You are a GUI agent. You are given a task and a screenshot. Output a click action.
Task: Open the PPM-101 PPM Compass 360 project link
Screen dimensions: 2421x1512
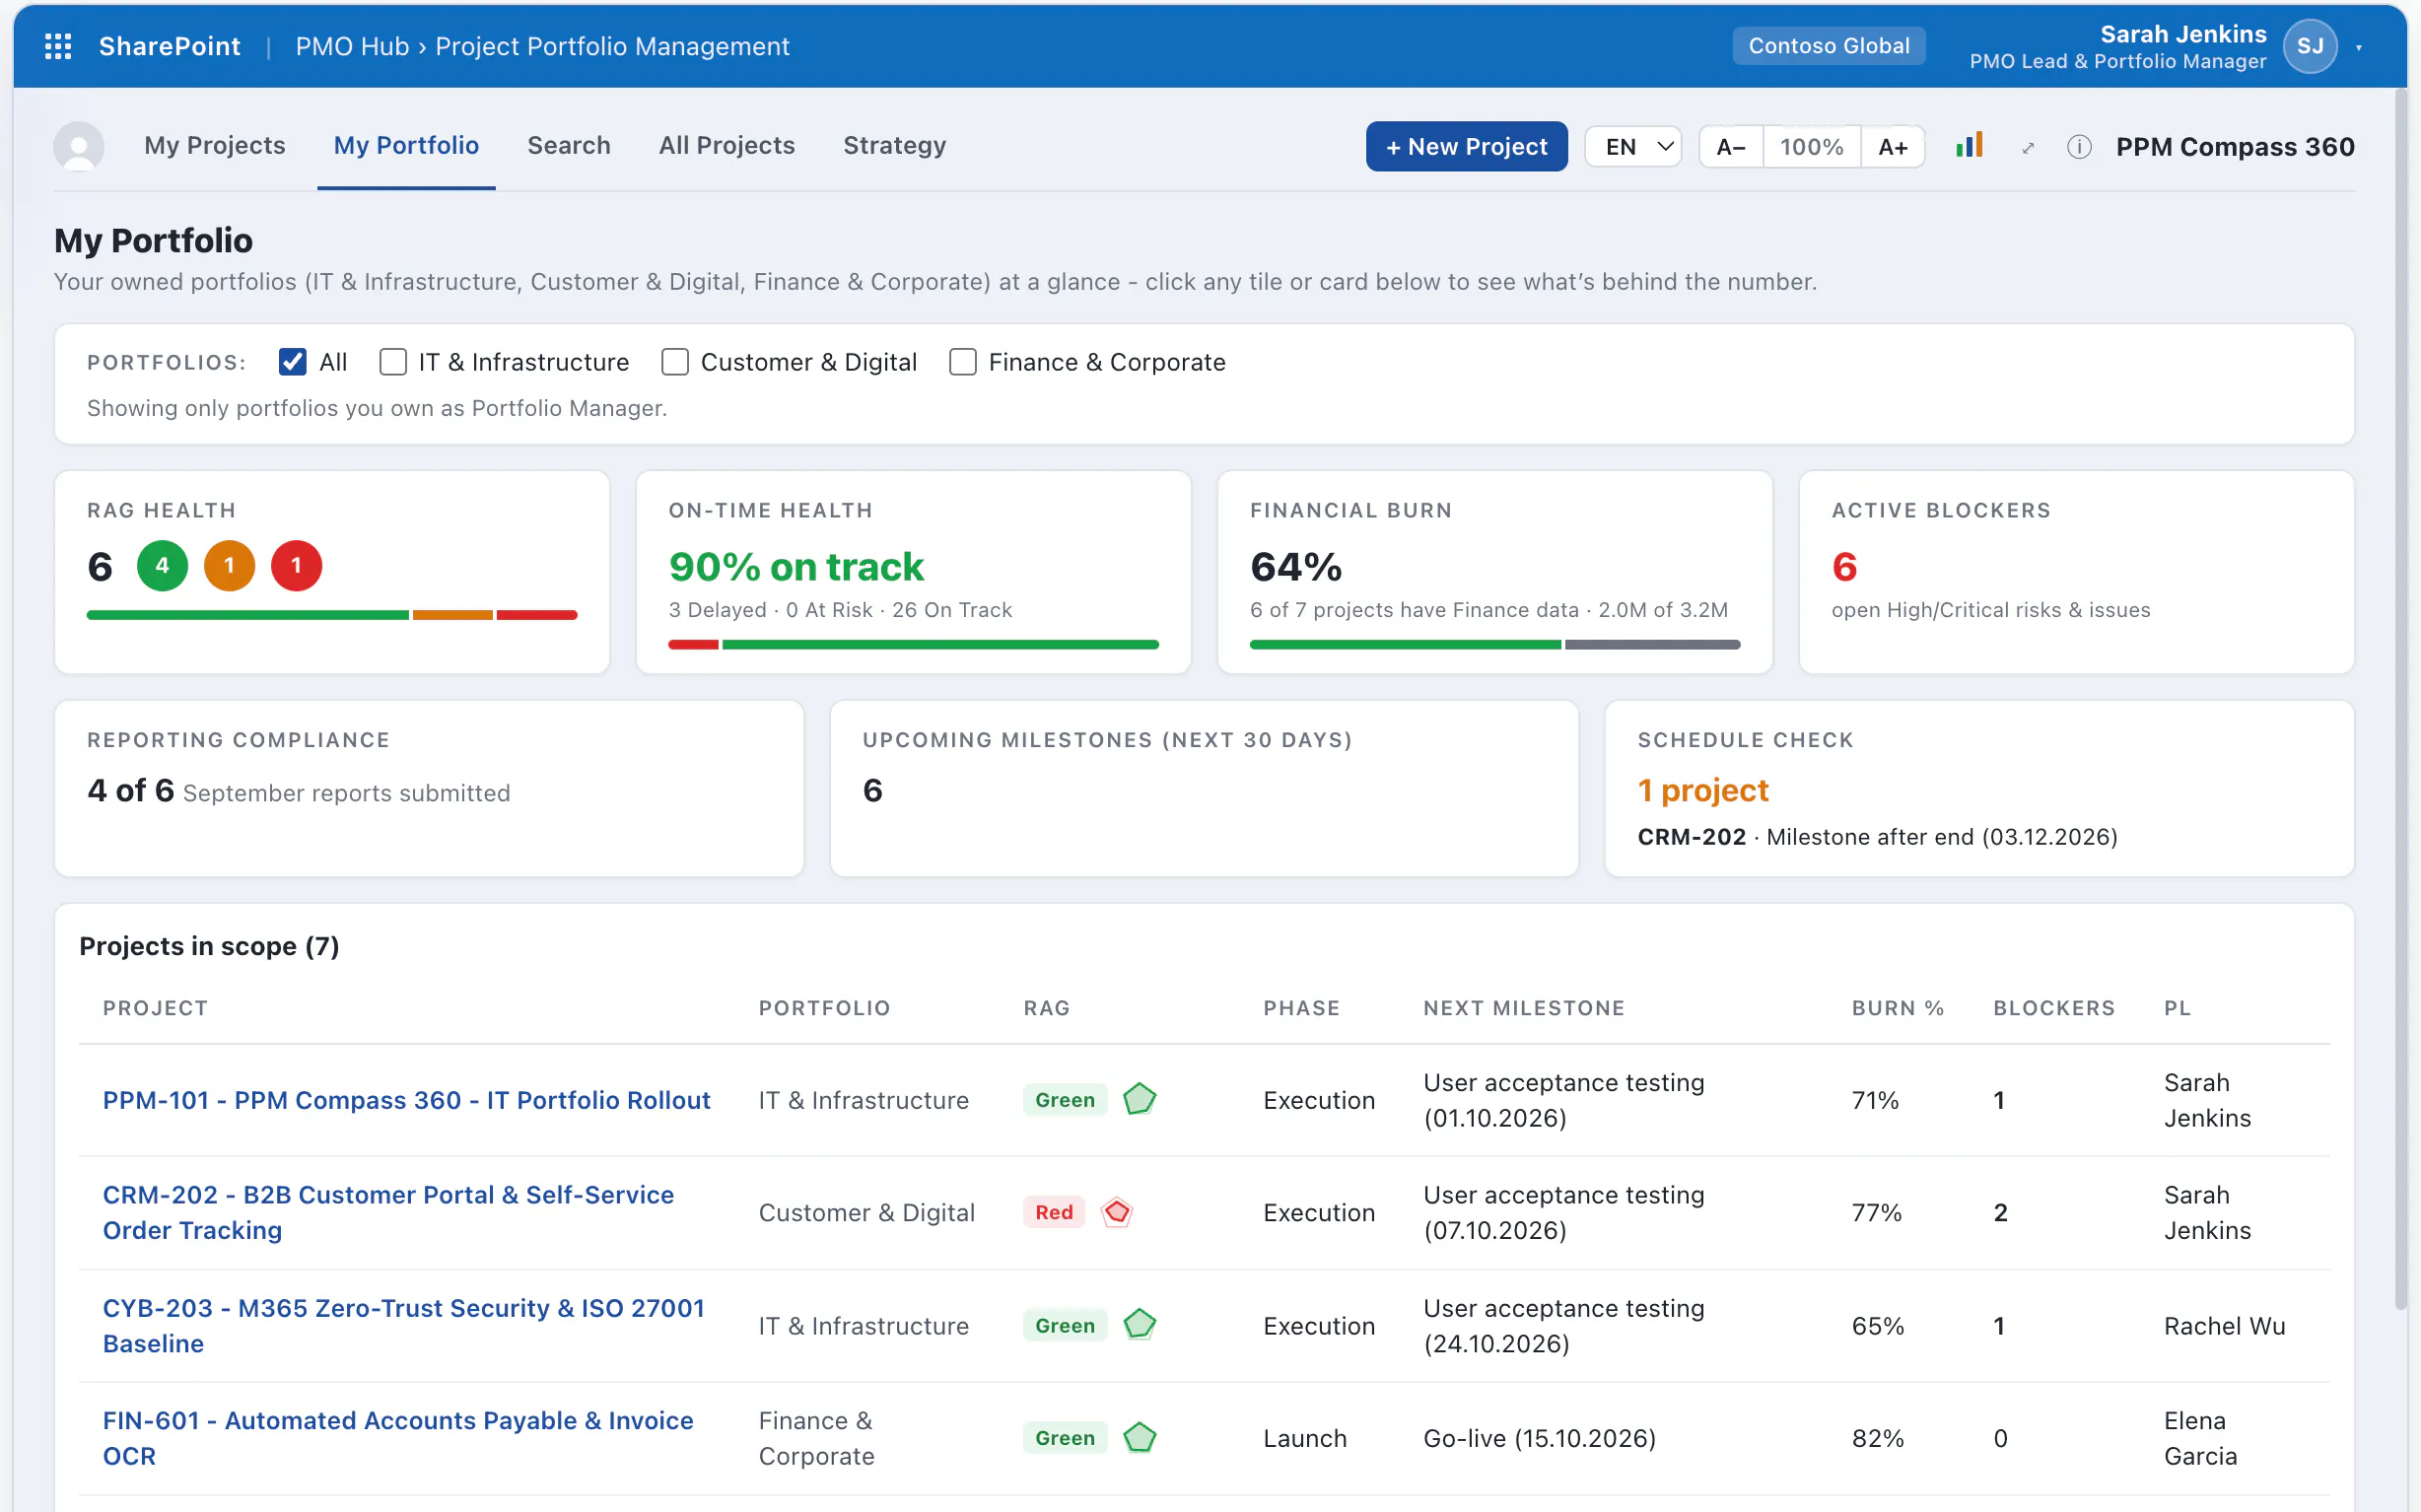[x=406, y=1100]
